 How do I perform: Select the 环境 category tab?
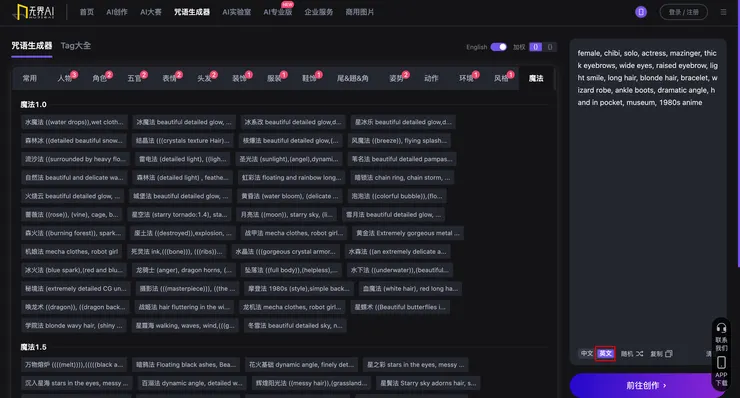coord(466,78)
